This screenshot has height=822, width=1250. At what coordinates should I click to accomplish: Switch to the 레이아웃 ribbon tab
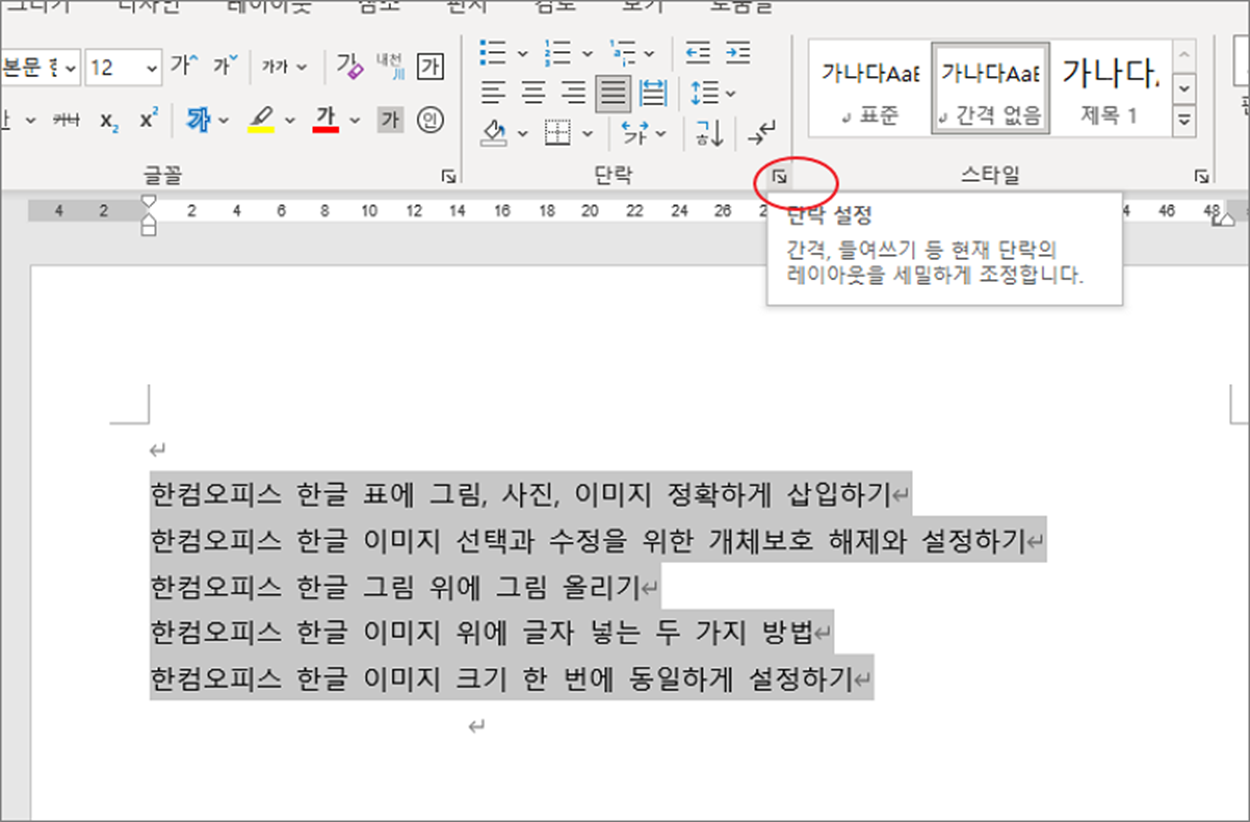[270, 6]
